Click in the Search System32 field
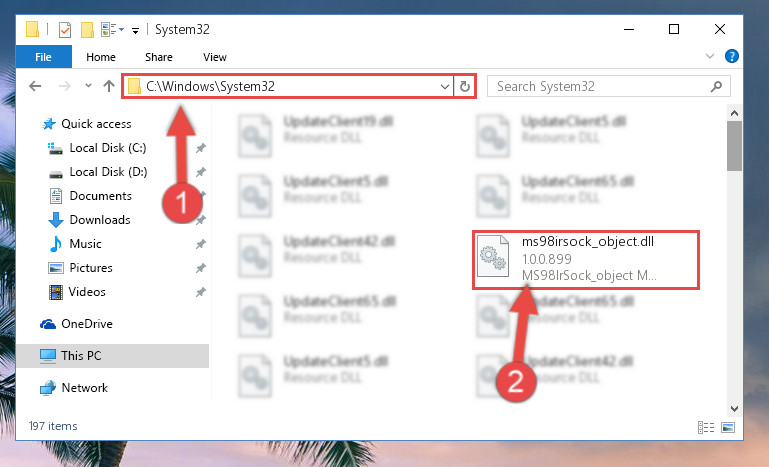The width and height of the screenshot is (769, 467). tap(600, 86)
